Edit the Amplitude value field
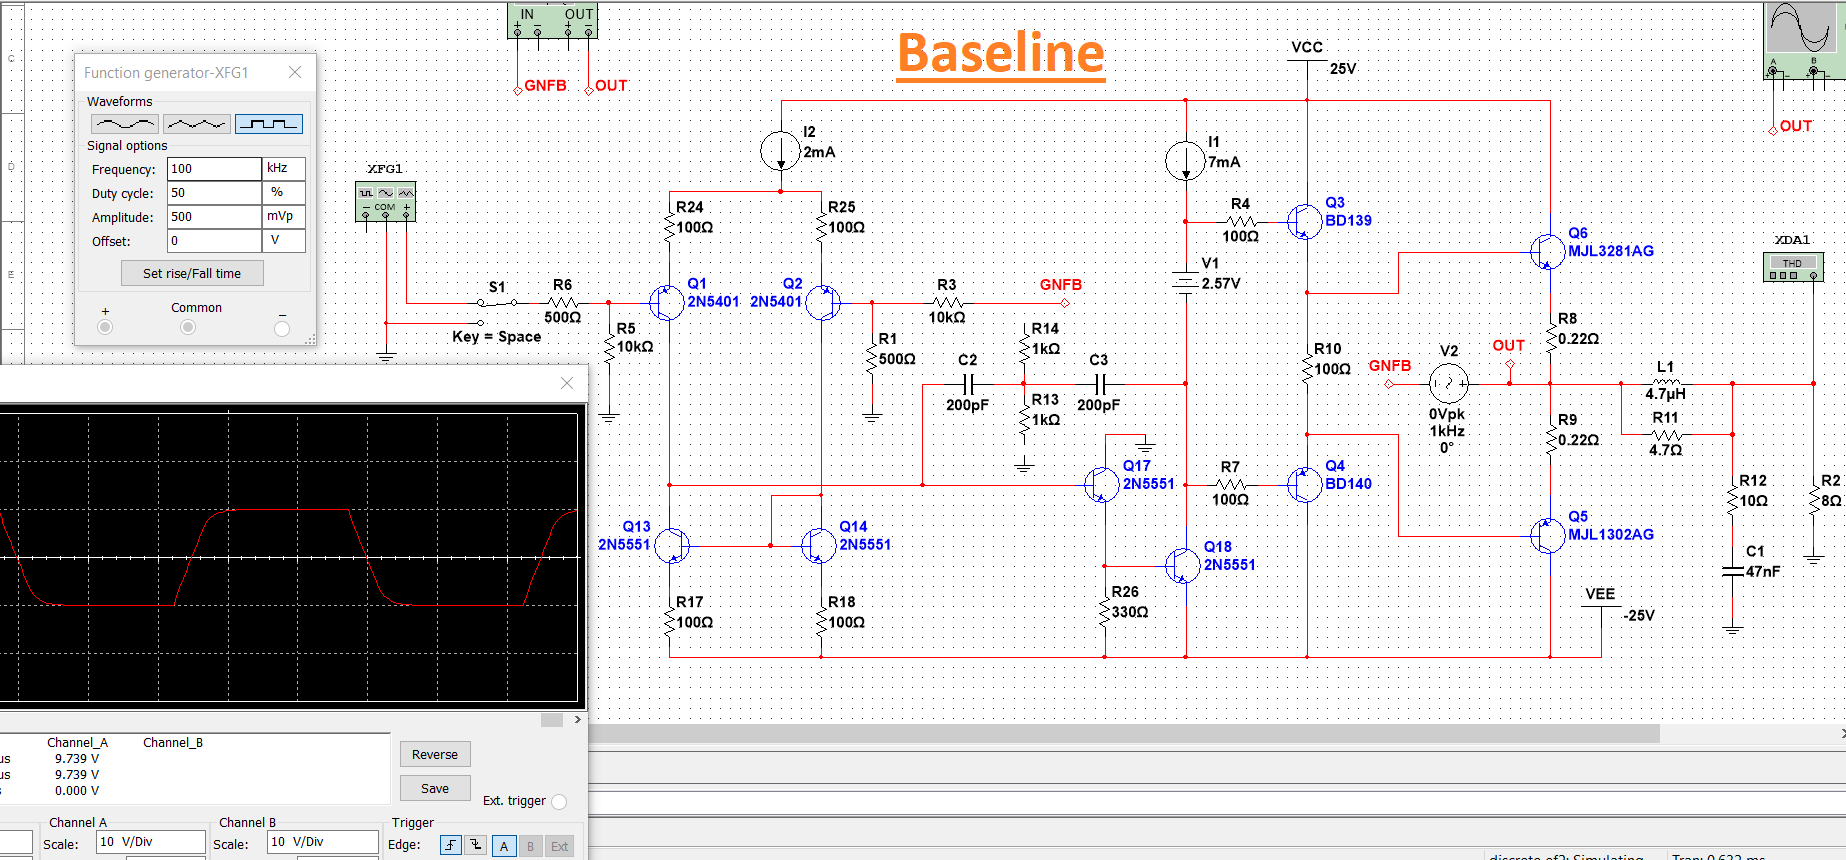1846x860 pixels. tap(214, 217)
